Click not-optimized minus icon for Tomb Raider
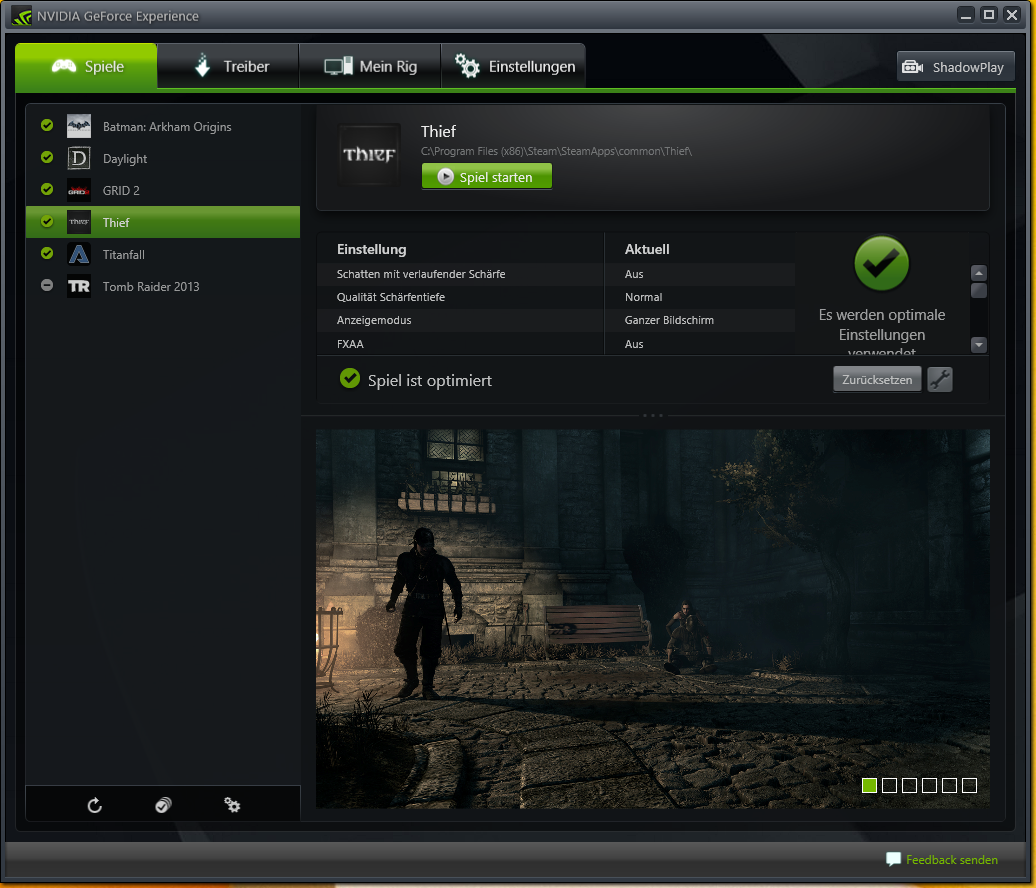Viewport: 1036px width, 888px height. click(47, 285)
